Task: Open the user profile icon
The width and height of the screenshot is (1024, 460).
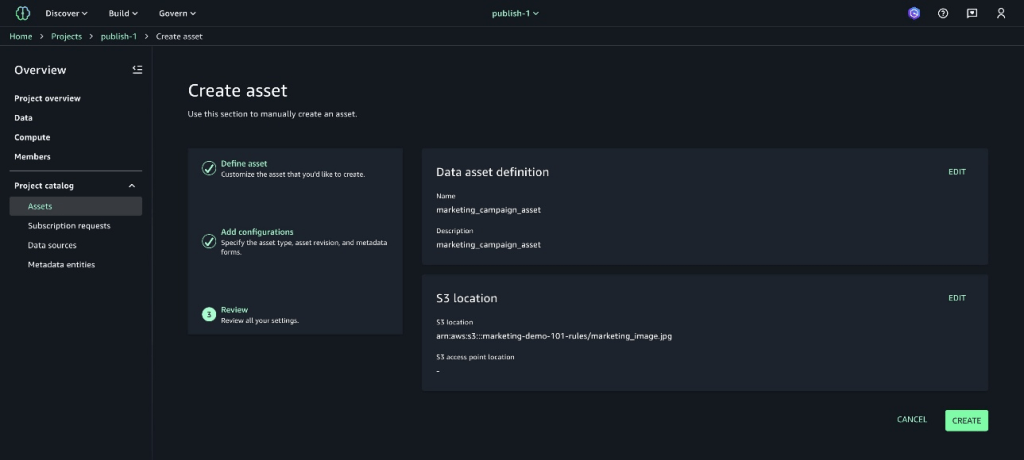Action: [1001, 13]
